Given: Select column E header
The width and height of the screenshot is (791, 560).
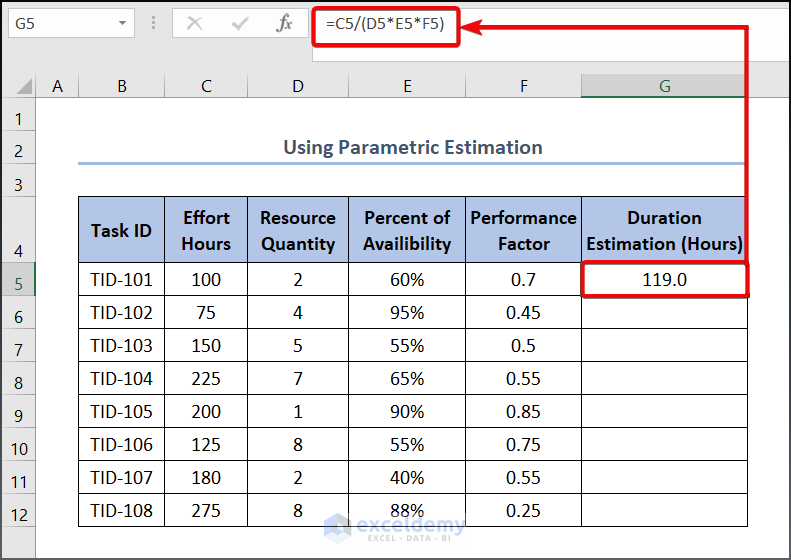Looking at the screenshot, I should 407,87.
